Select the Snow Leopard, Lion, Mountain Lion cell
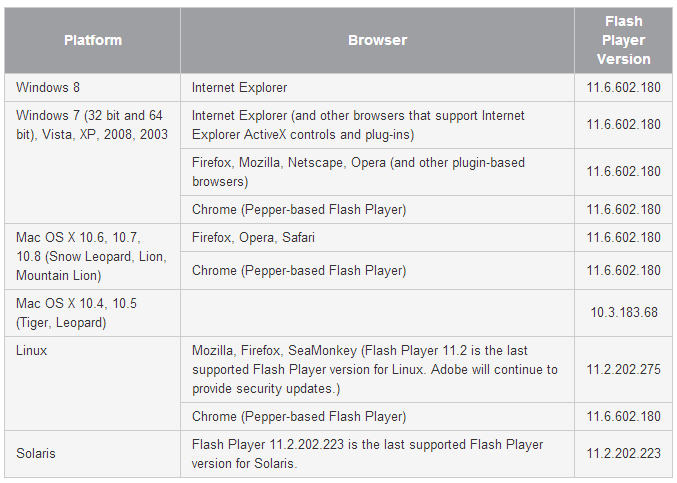This screenshot has width=677, height=483. (x=92, y=257)
